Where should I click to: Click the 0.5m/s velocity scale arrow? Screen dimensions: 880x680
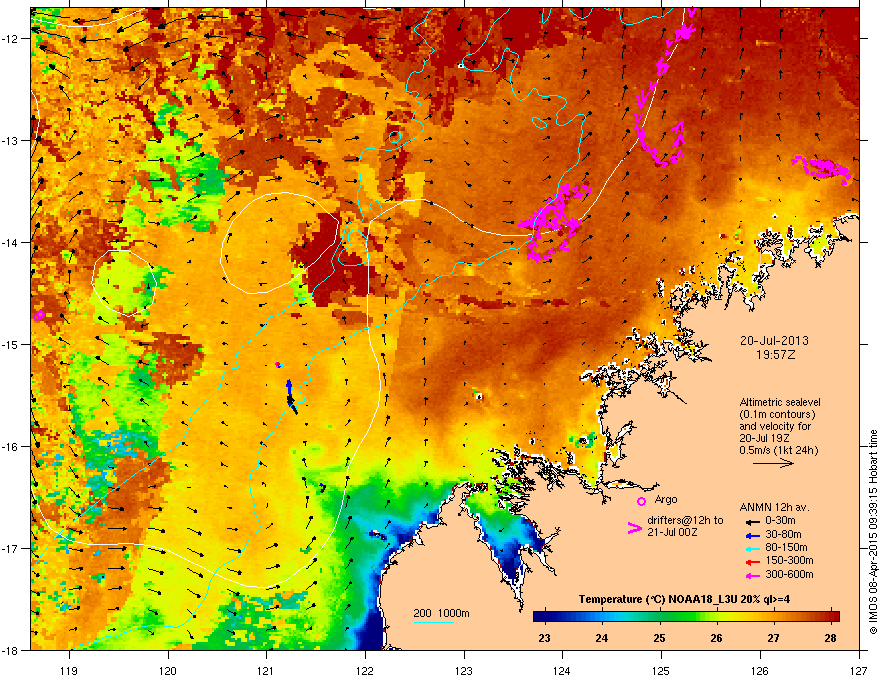tap(773, 463)
